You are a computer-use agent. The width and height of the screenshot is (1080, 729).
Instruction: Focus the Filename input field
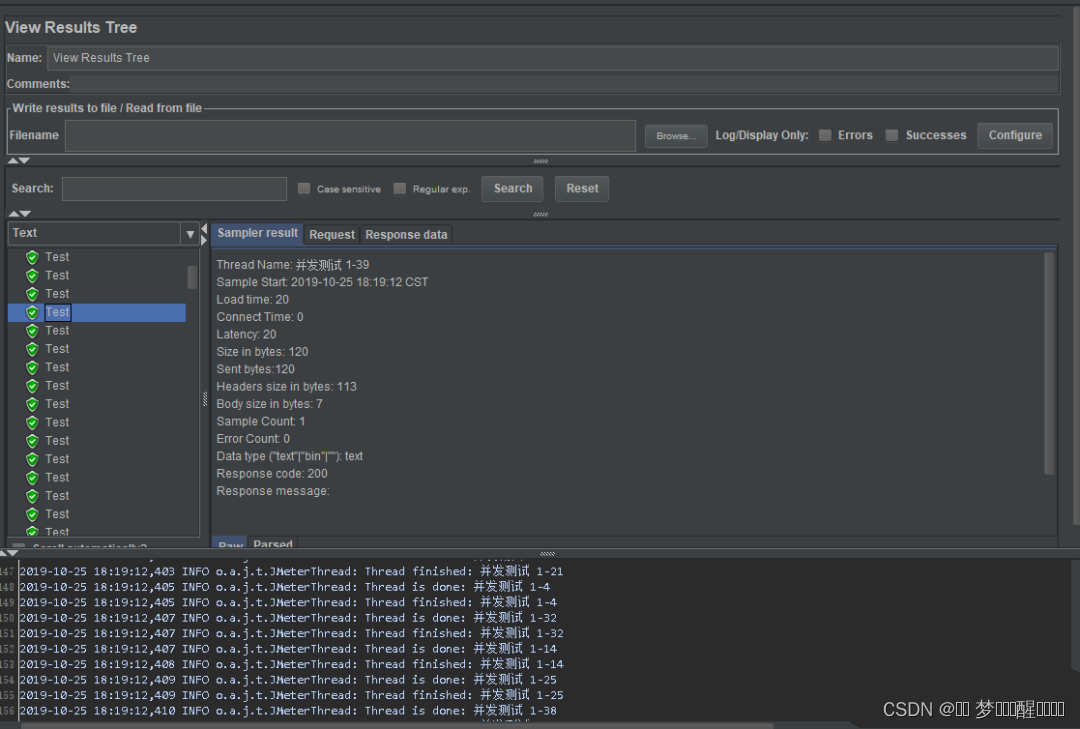click(x=350, y=136)
